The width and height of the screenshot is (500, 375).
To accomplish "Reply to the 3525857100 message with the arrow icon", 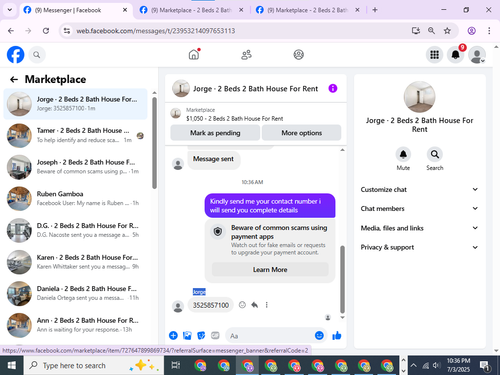I will pos(255,305).
